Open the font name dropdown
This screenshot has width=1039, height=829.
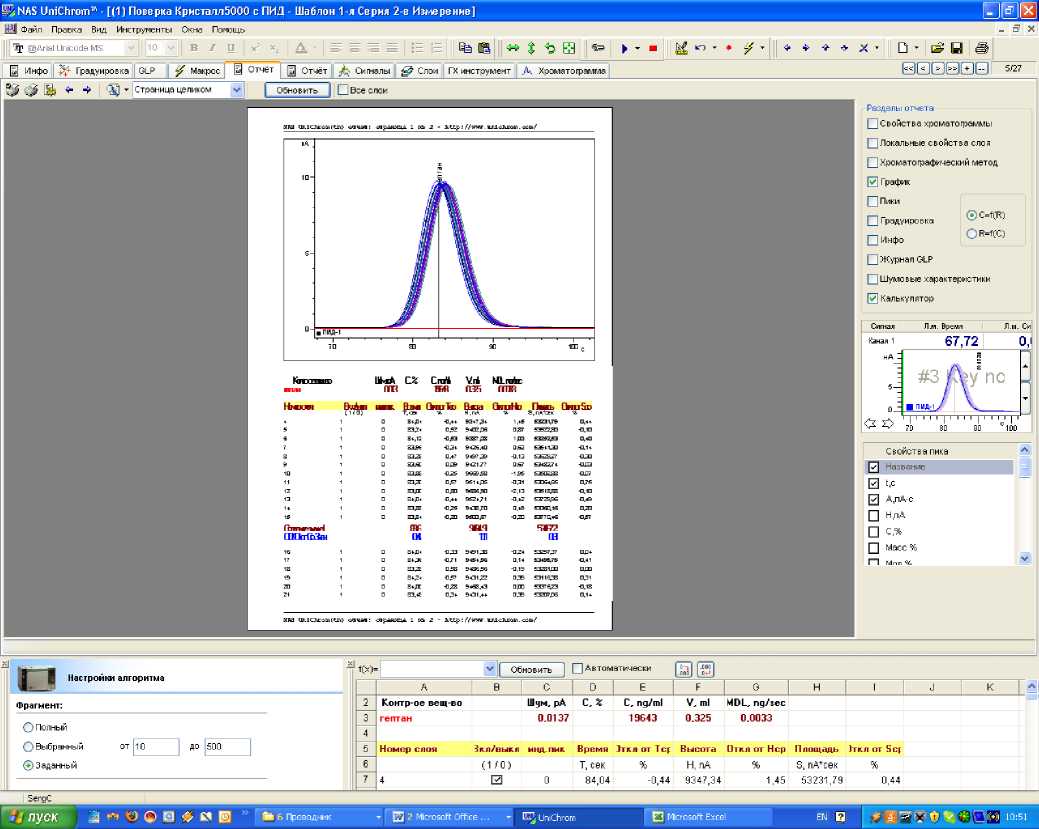tap(131, 48)
